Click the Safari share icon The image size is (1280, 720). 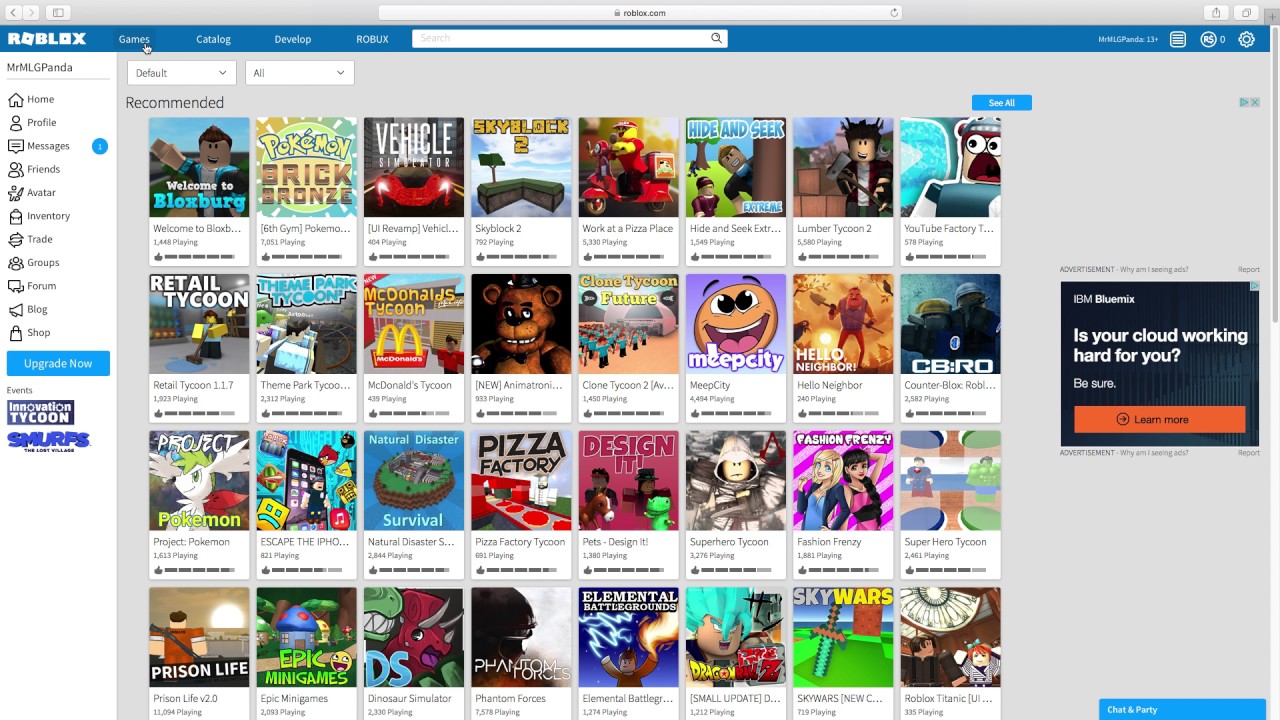click(1216, 13)
